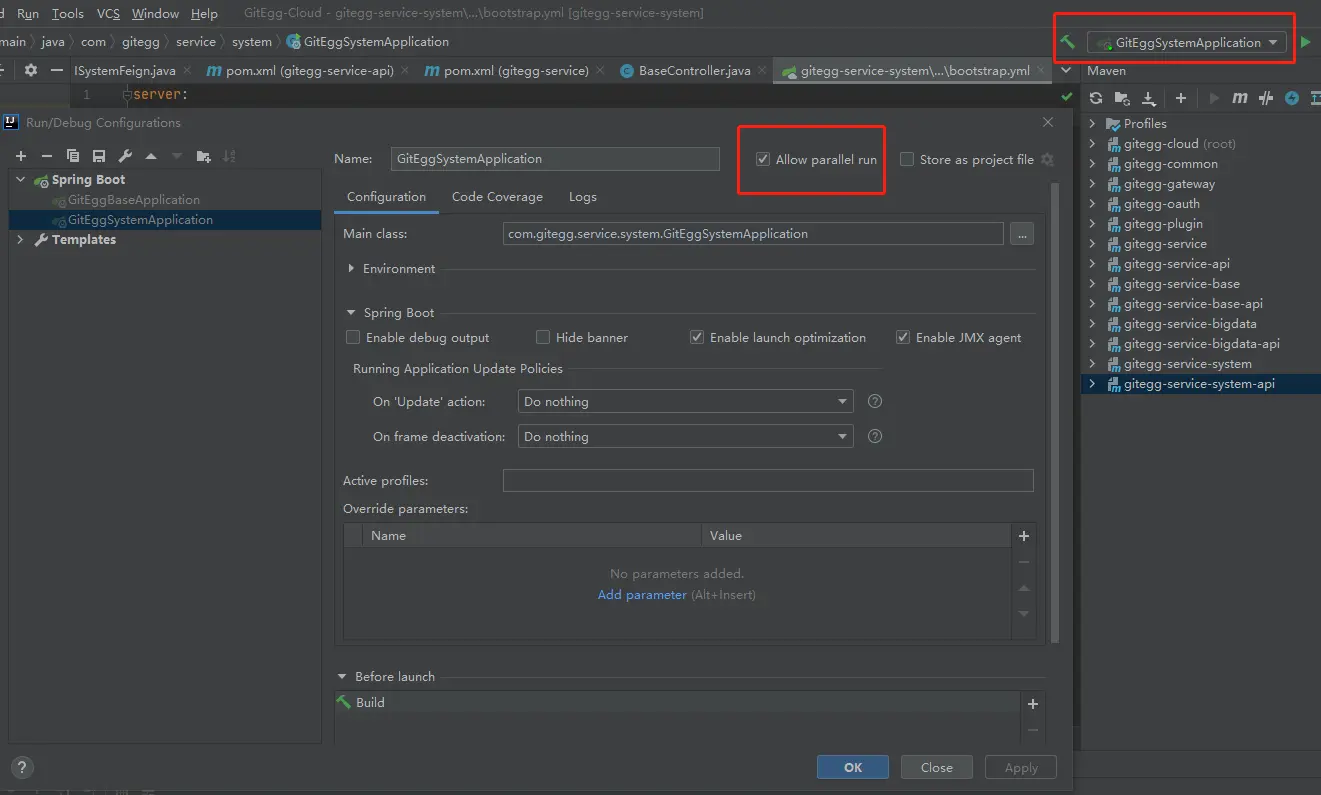This screenshot has width=1321, height=795.
Task: Open 'On Update action' Do nothing dropdown
Action: coord(686,401)
